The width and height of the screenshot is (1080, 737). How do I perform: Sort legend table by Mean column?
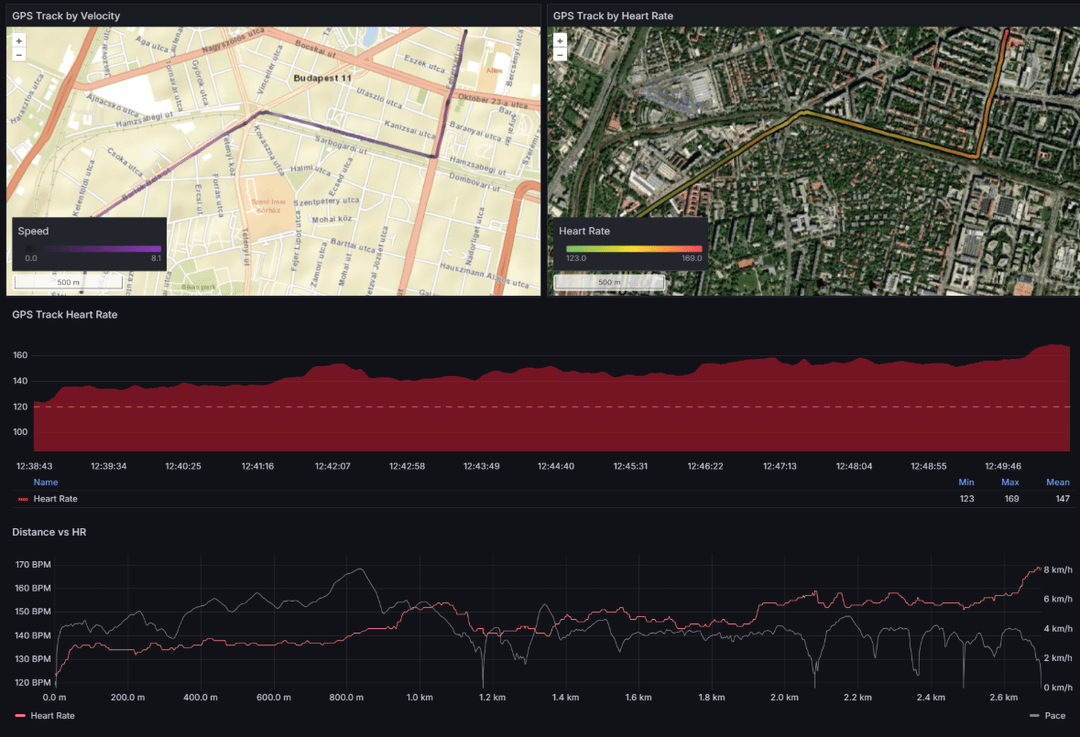(x=1057, y=482)
